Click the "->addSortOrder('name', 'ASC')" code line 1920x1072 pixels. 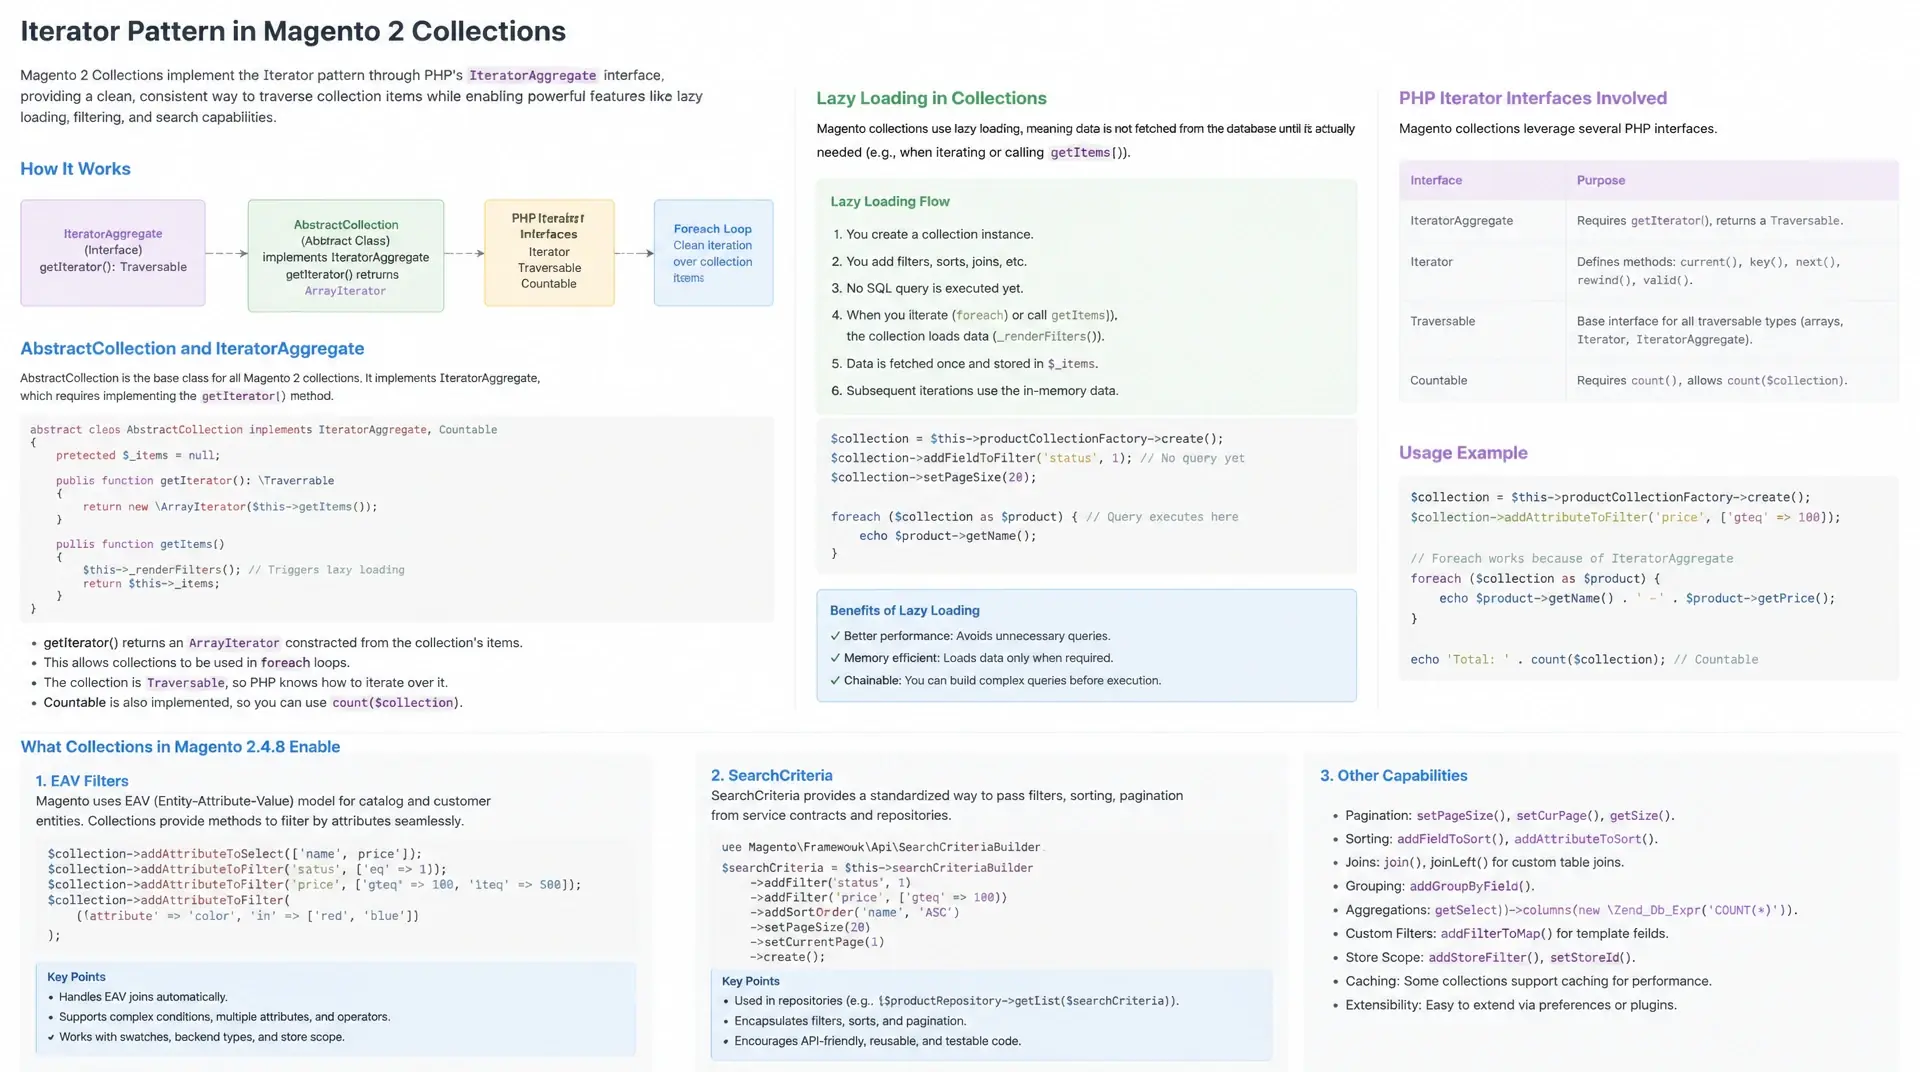(854, 912)
